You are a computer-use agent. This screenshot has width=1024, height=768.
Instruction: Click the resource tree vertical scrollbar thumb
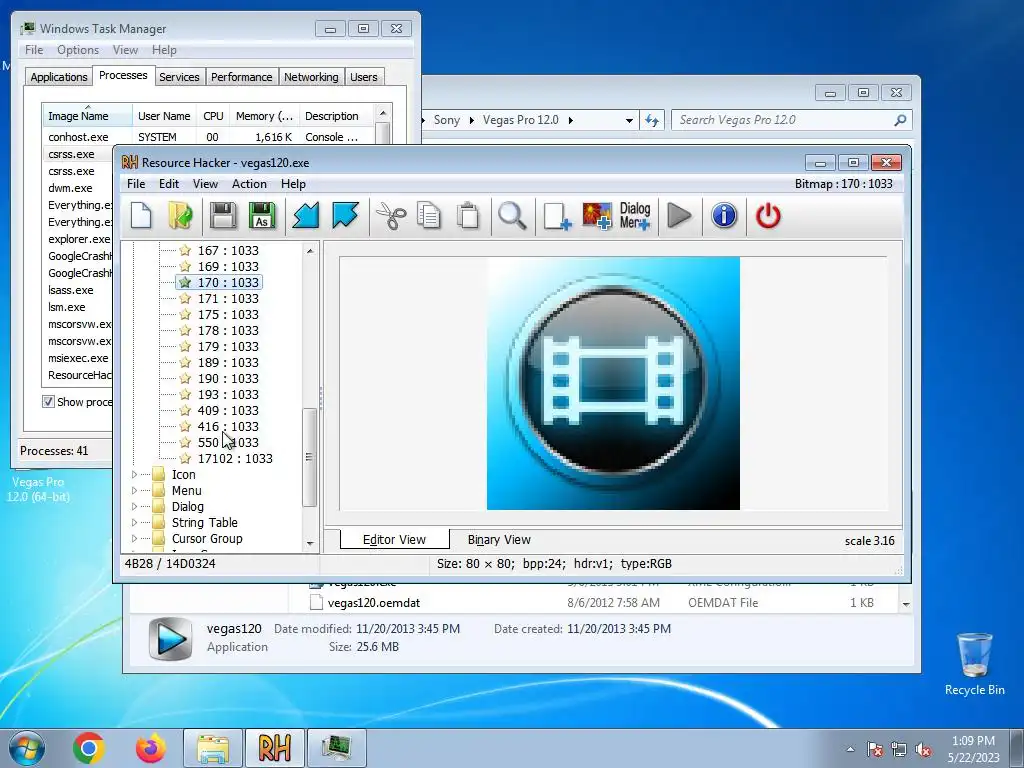[x=310, y=457]
